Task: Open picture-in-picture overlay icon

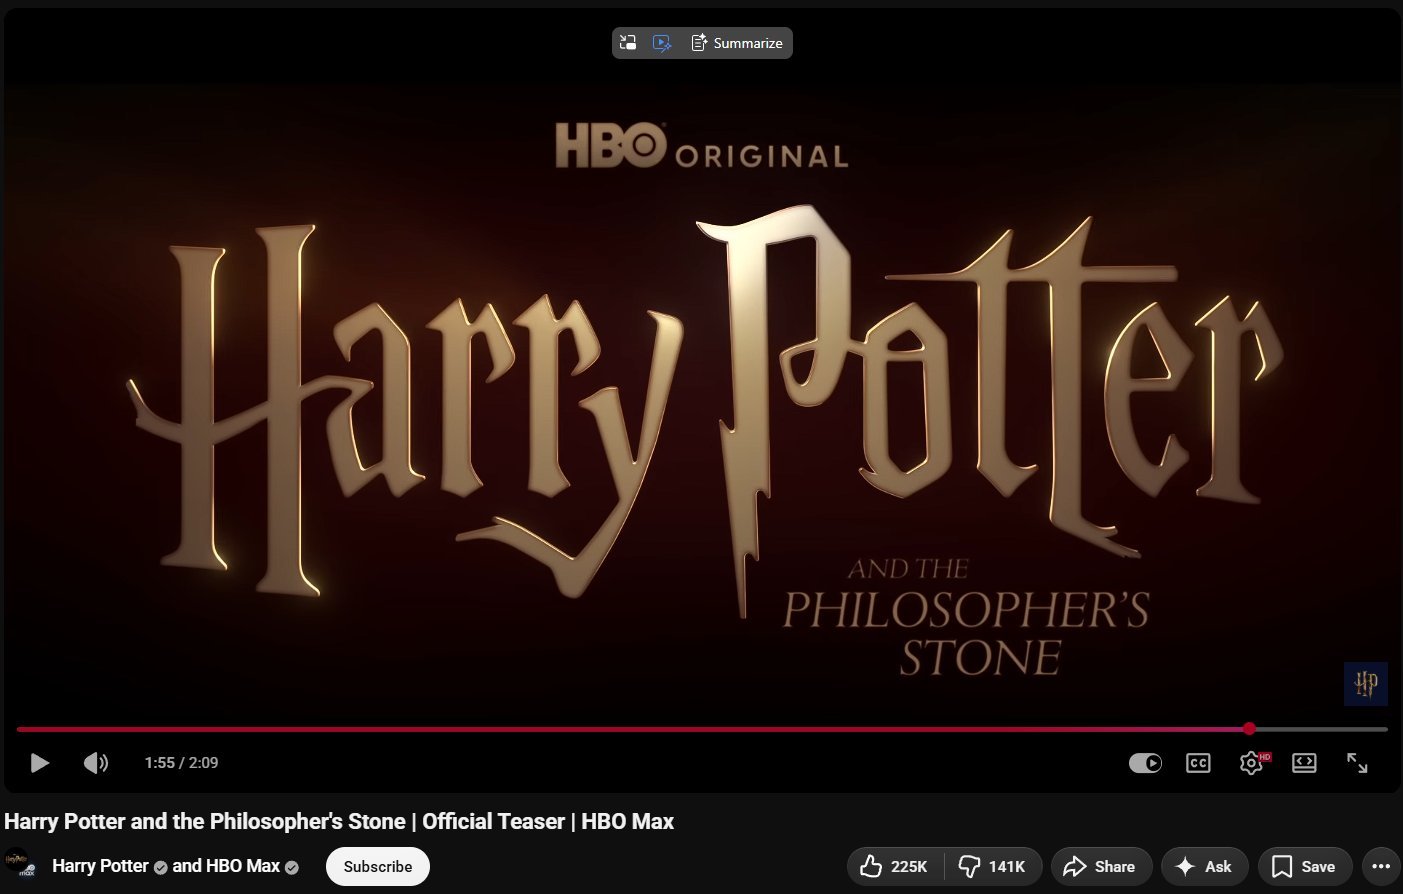Action: coord(628,43)
